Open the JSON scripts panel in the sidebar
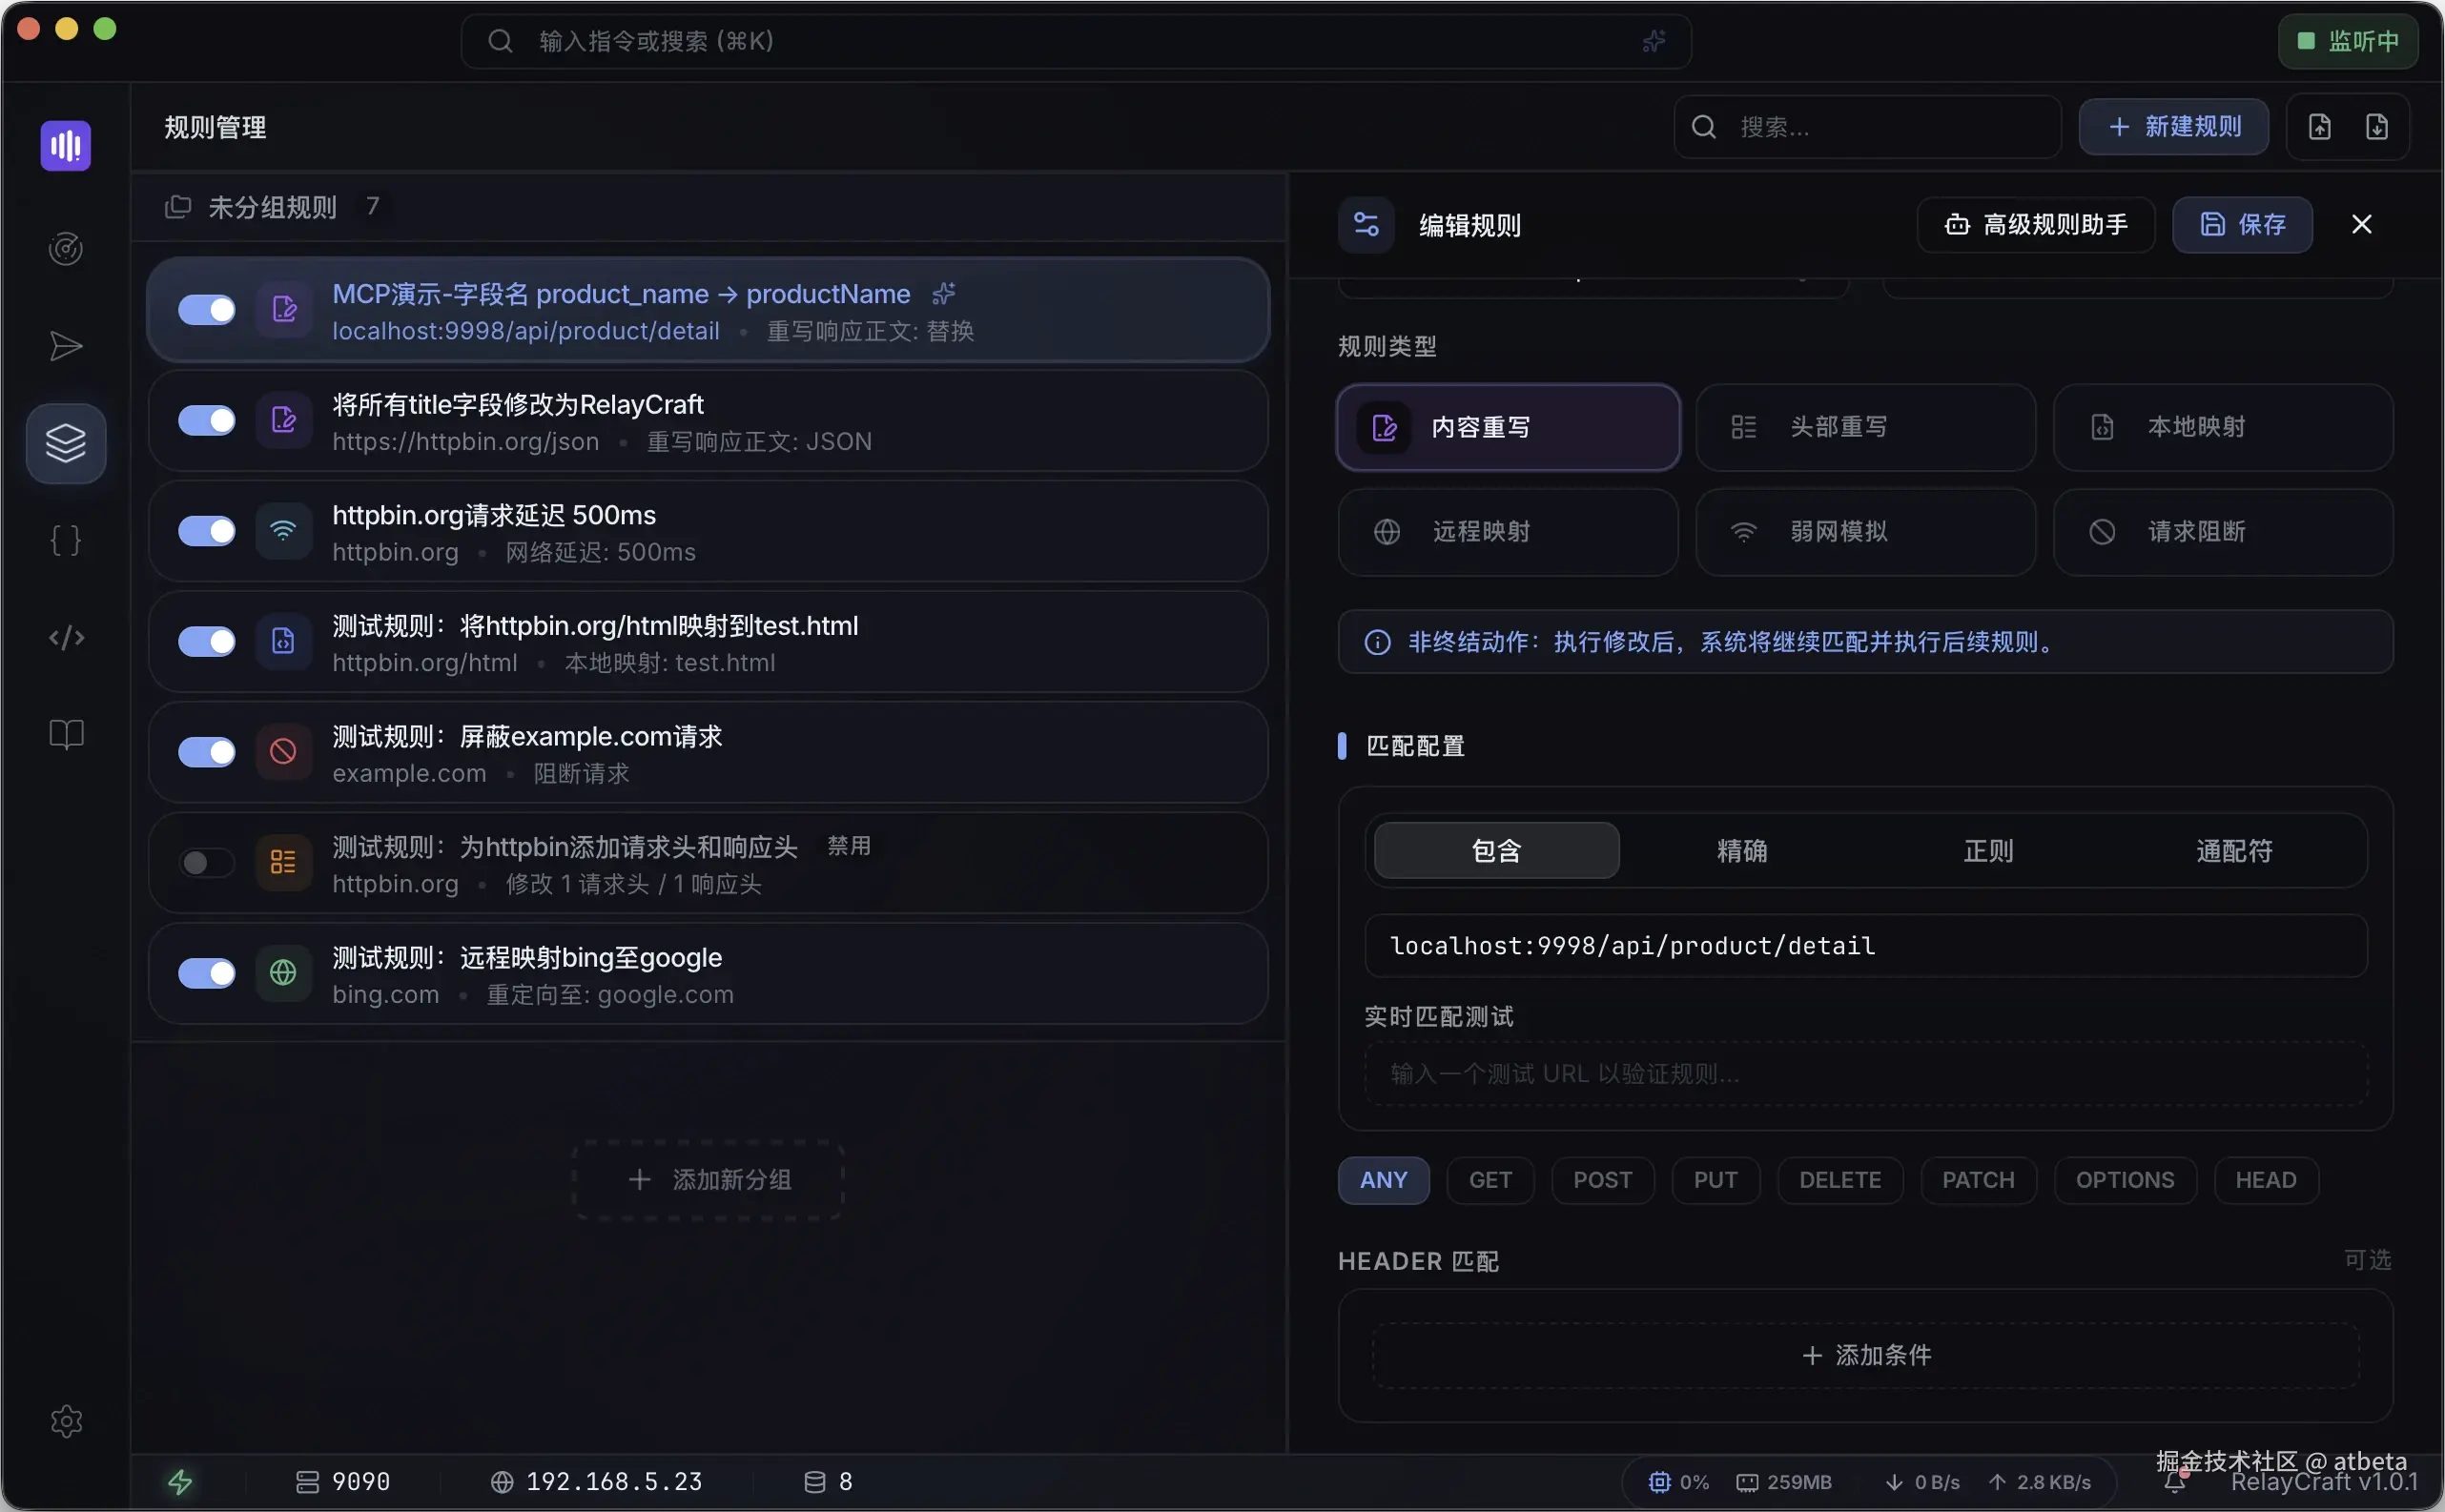Image resolution: width=2445 pixels, height=1512 pixels. coord(65,540)
